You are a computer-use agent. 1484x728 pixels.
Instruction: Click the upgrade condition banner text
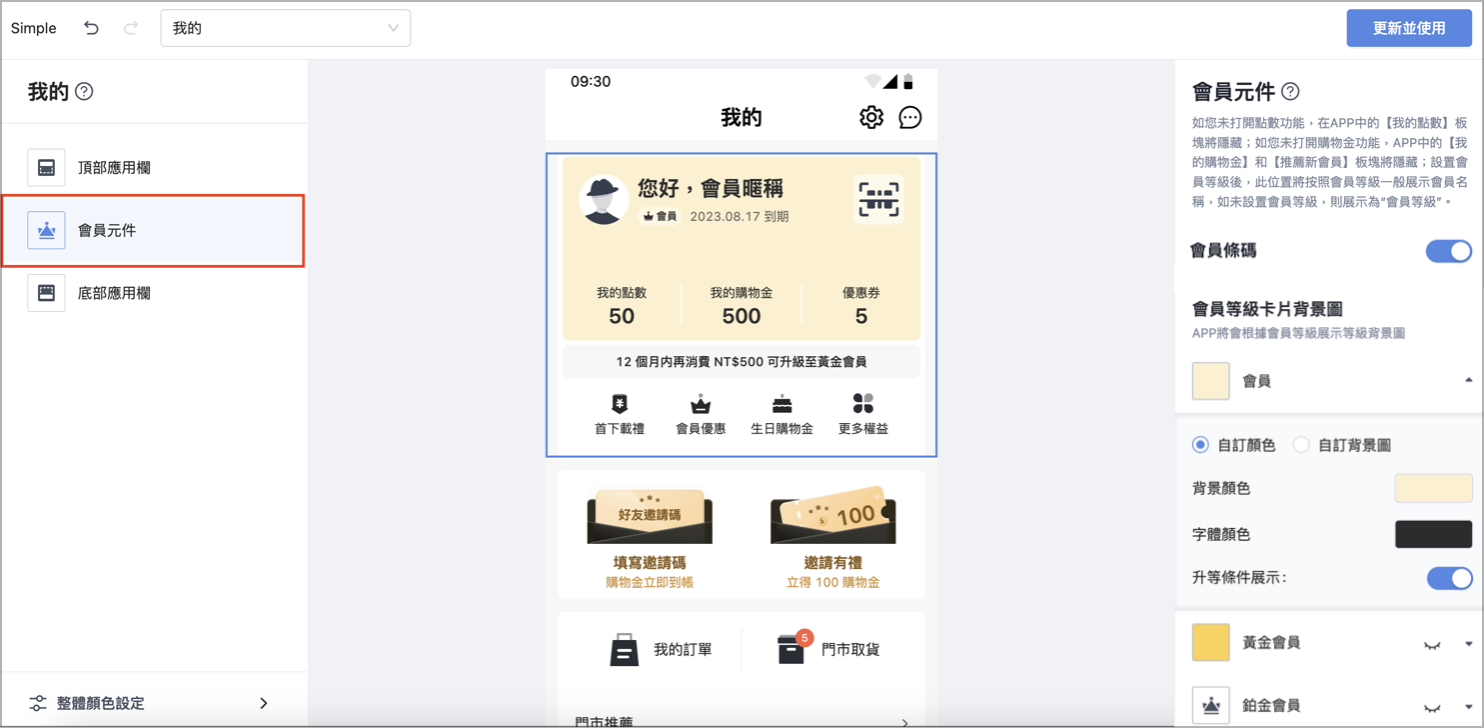tap(741, 361)
